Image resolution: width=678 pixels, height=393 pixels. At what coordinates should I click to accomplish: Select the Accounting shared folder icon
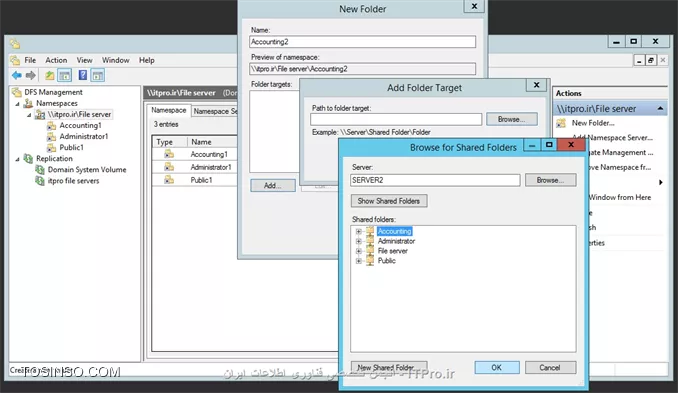[x=370, y=231]
